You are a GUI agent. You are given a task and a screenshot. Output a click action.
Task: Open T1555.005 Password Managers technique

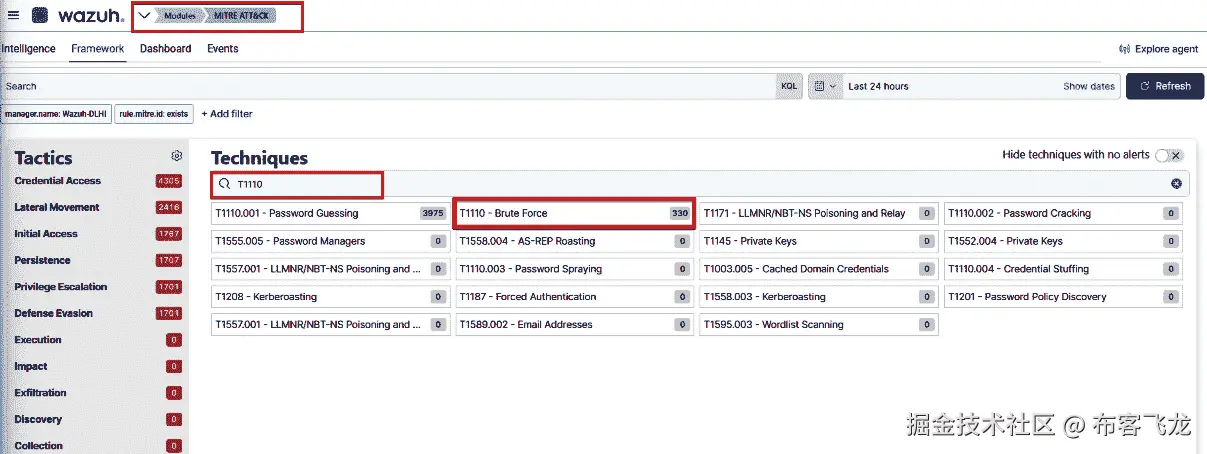329,241
